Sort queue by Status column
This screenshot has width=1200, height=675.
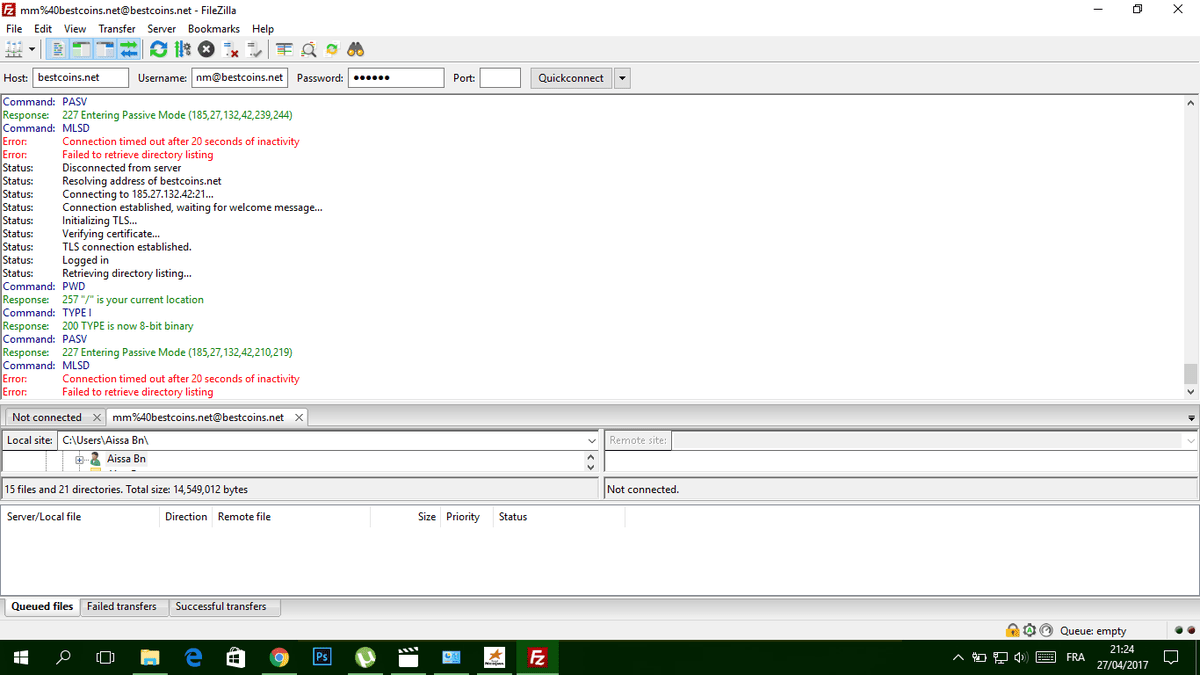559,517
